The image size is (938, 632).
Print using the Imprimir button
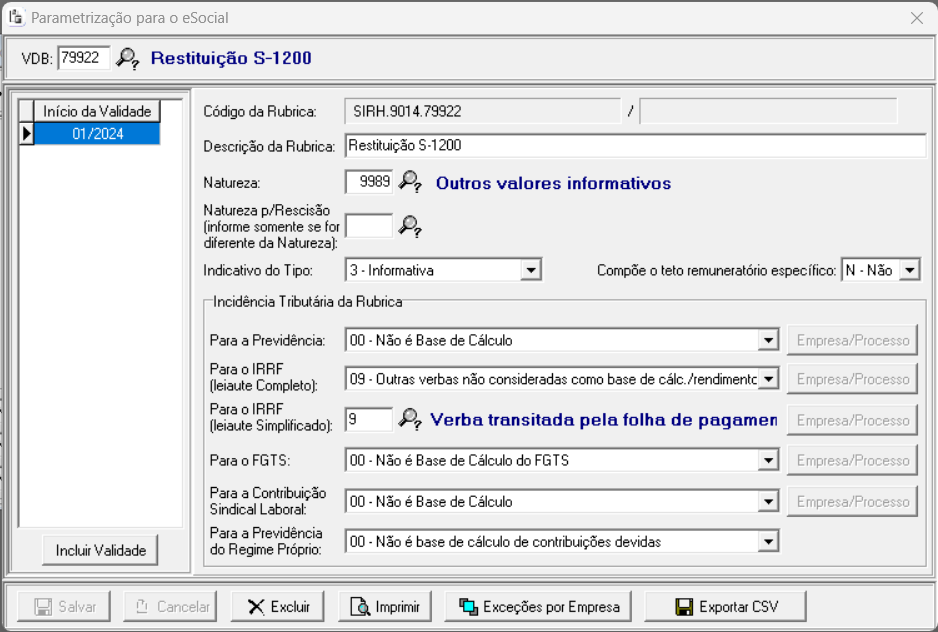[x=384, y=606]
